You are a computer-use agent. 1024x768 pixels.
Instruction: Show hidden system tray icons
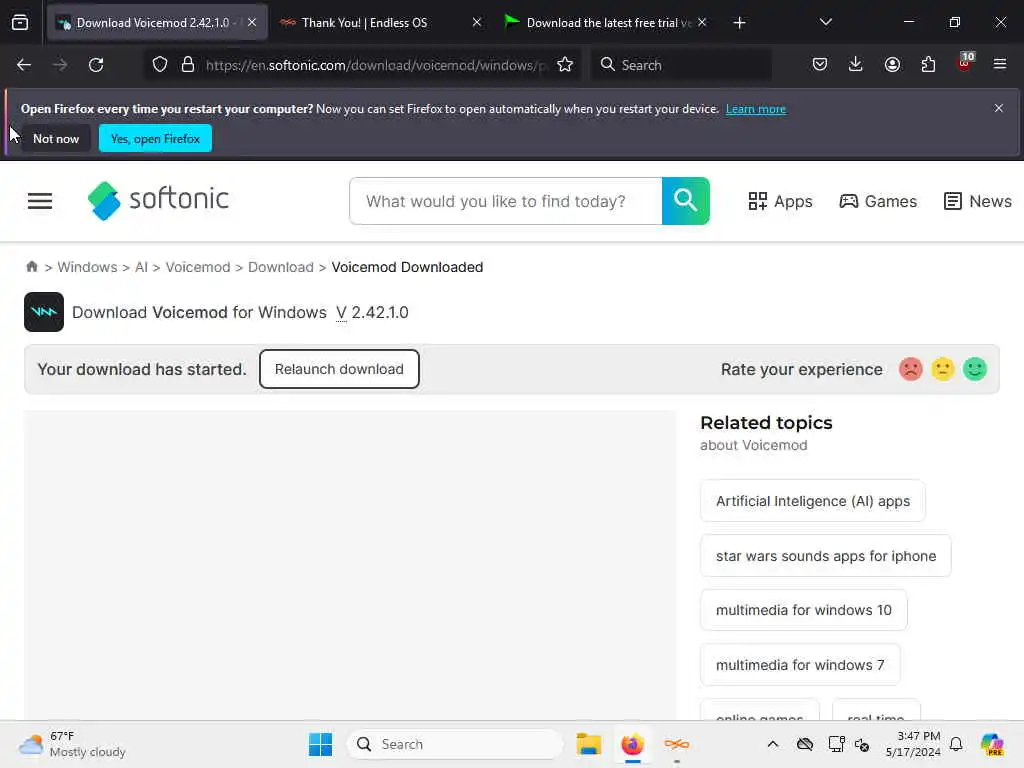773,744
